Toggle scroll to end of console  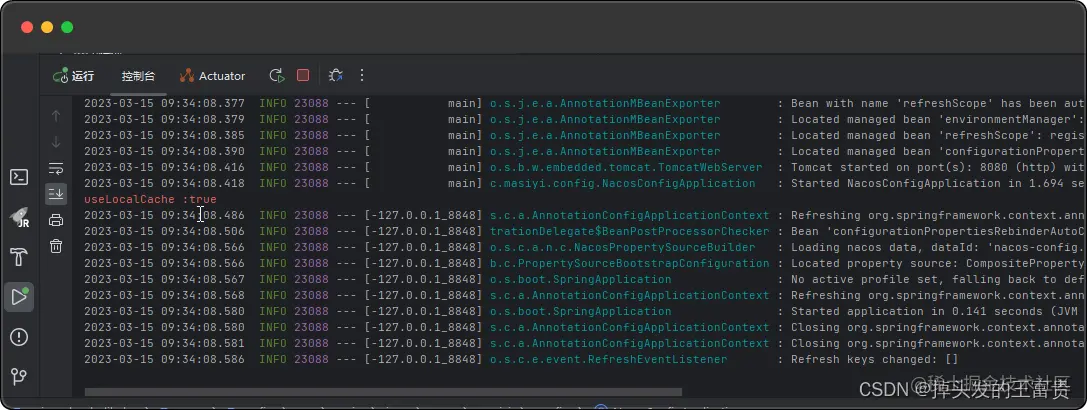(x=56, y=194)
